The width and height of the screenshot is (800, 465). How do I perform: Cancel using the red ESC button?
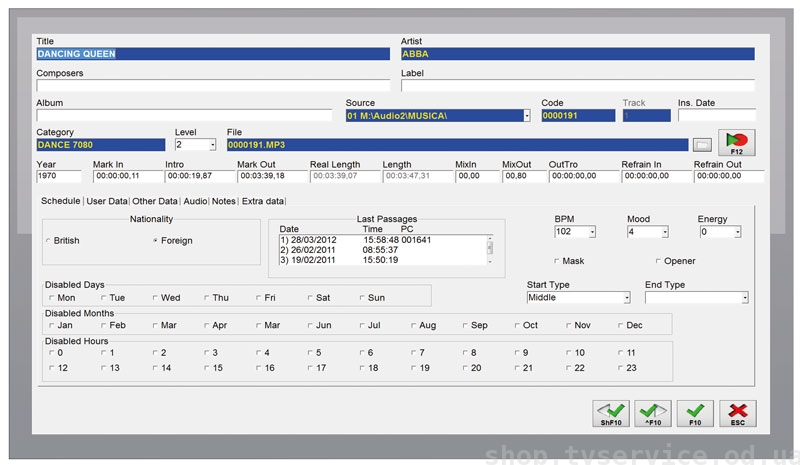(x=738, y=414)
